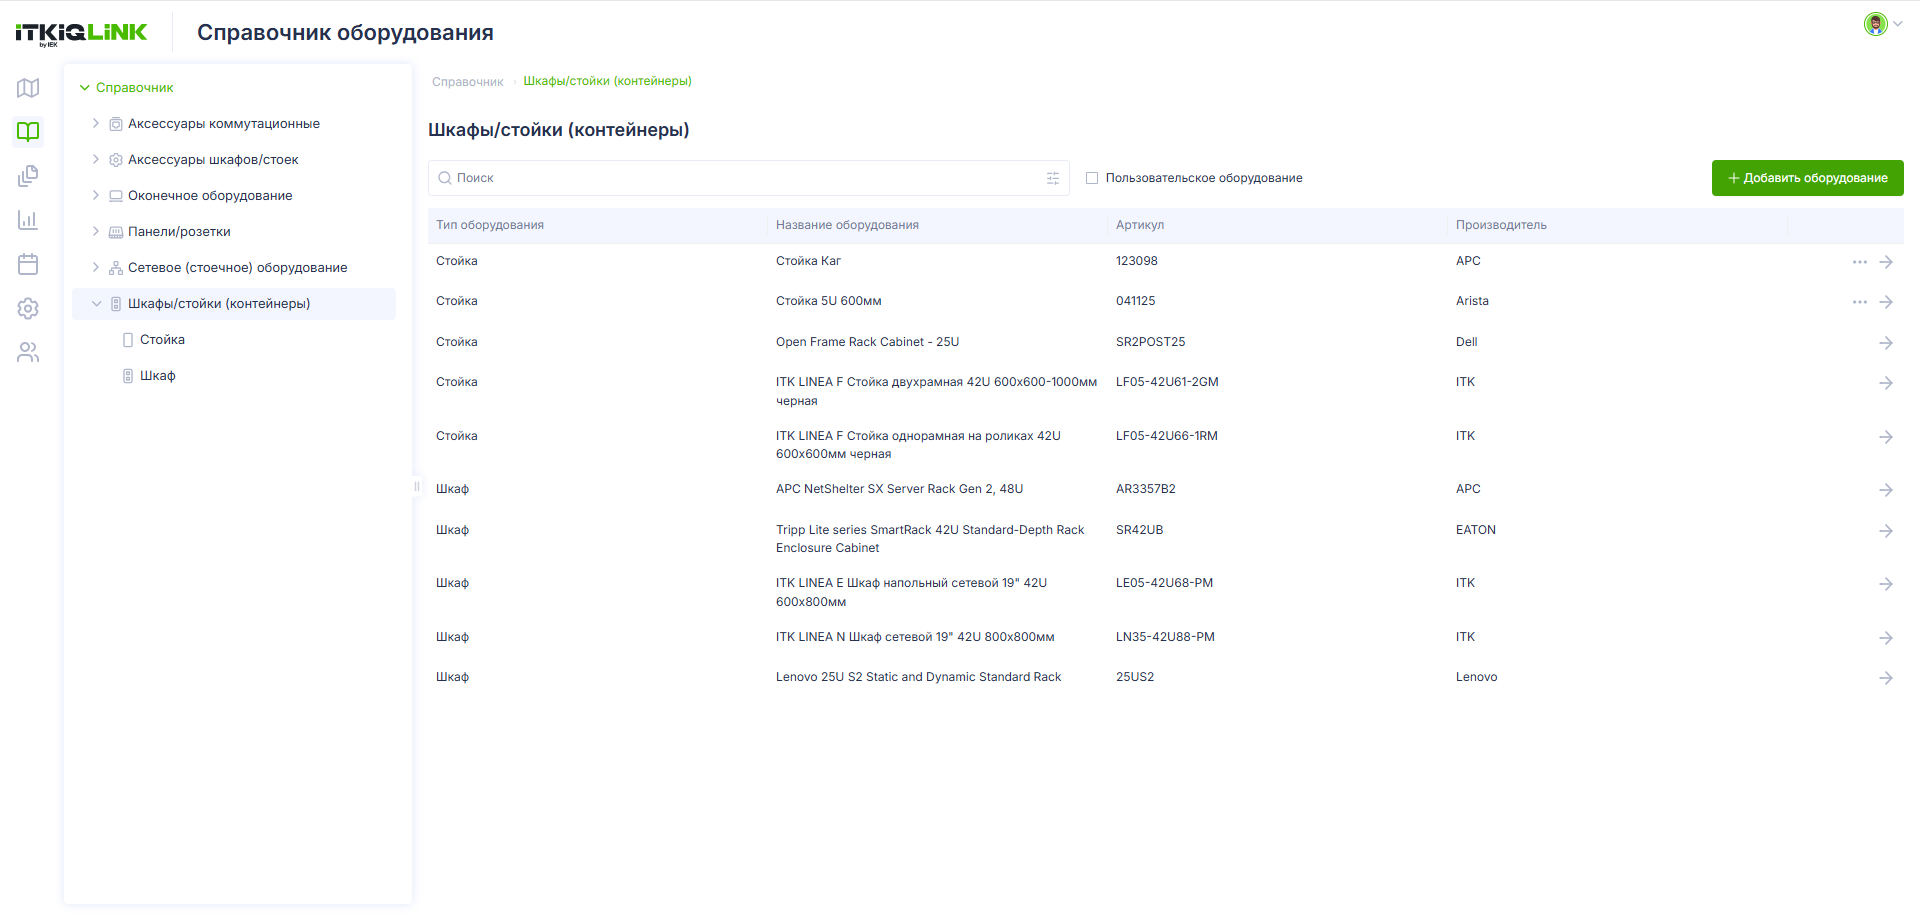Collapse Шкафы/стойки (контейнеры) node
Screen dimensions: 1920x920
coord(96,303)
